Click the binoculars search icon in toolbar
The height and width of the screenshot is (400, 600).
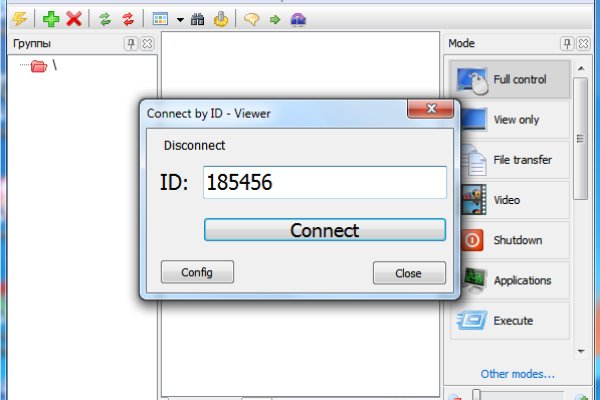coord(198,19)
